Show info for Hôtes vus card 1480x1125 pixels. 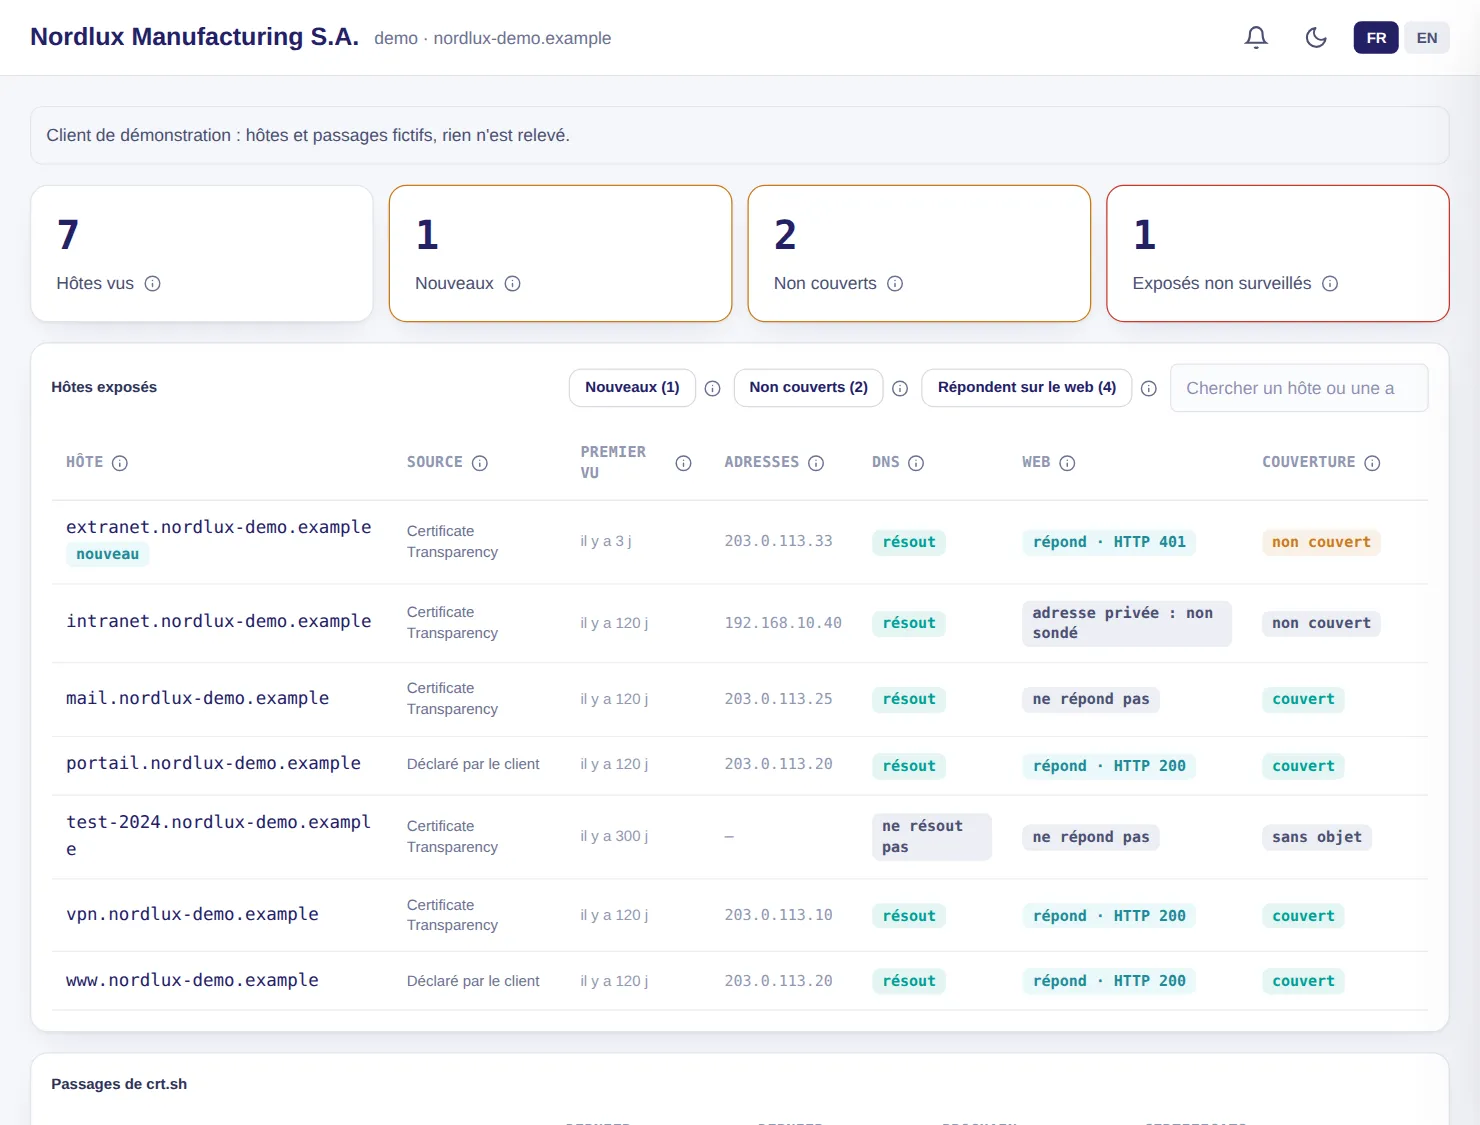coord(153,283)
